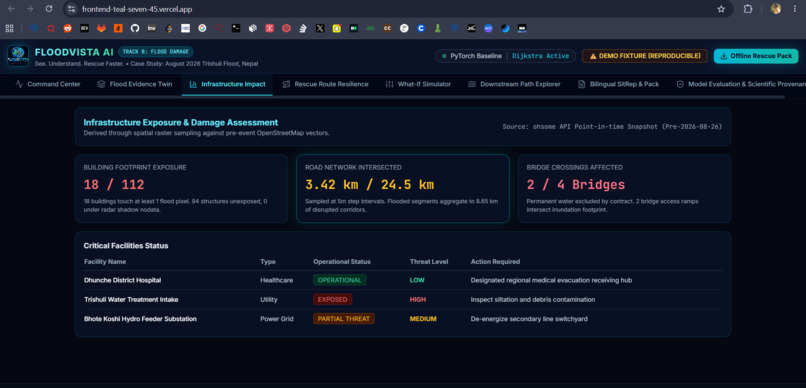
Task: Click the horizontal scrollbar under the tabs
Action: (393, 97)
